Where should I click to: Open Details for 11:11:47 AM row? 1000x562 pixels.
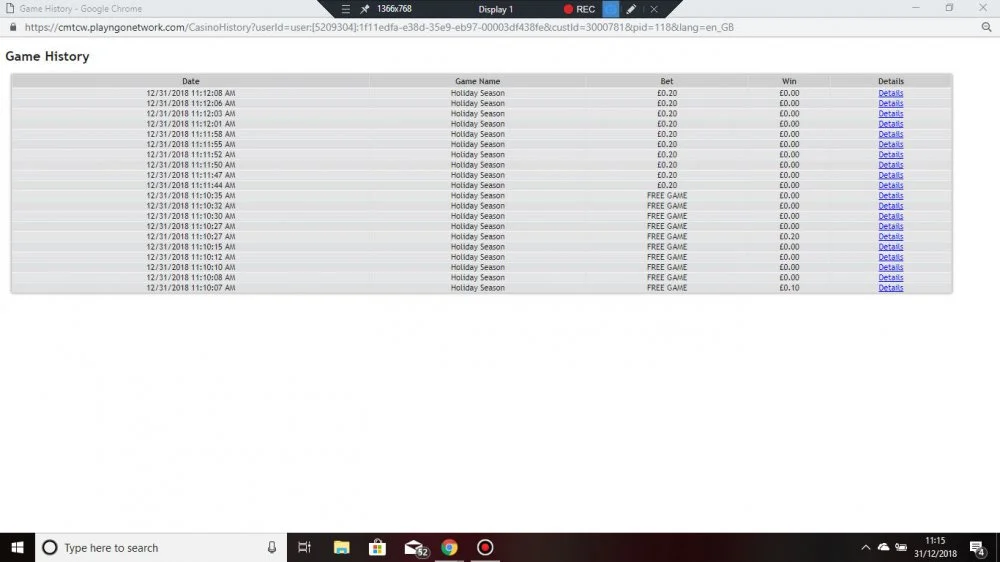pyautogui.click(x=890, y=175)
